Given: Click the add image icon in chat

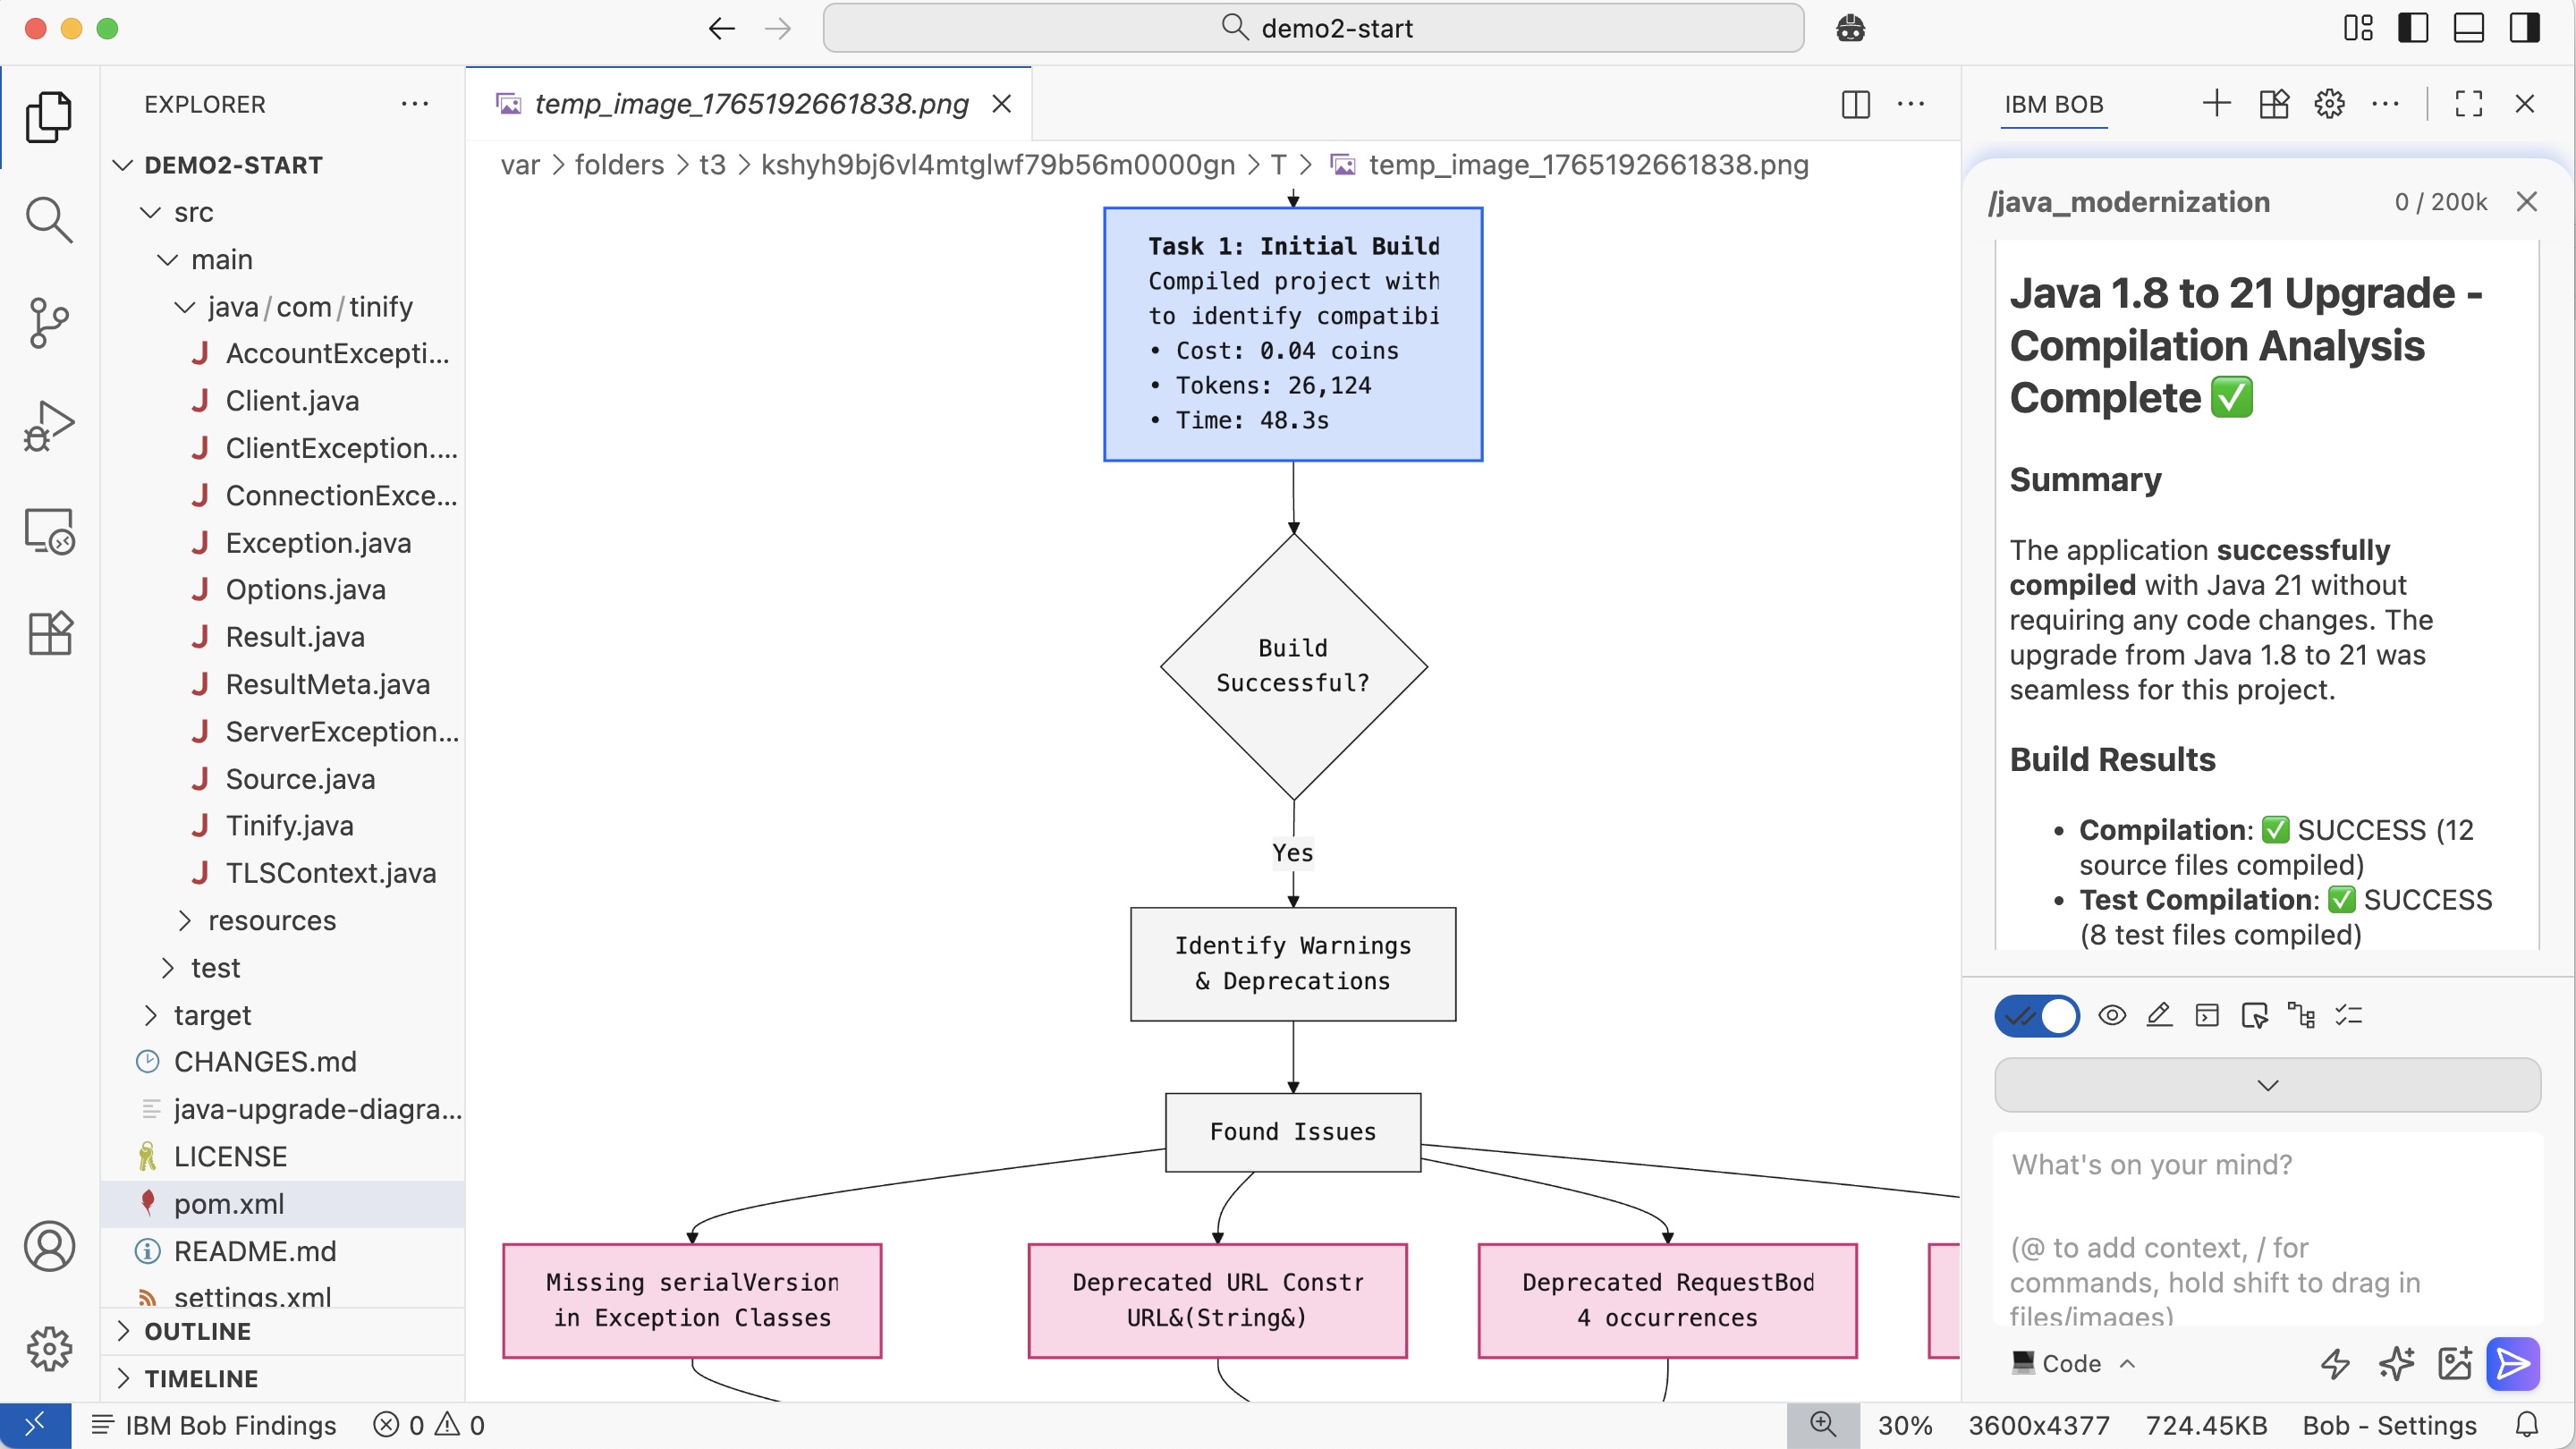Looking at the screenshot, I should coord(2454,1363).
